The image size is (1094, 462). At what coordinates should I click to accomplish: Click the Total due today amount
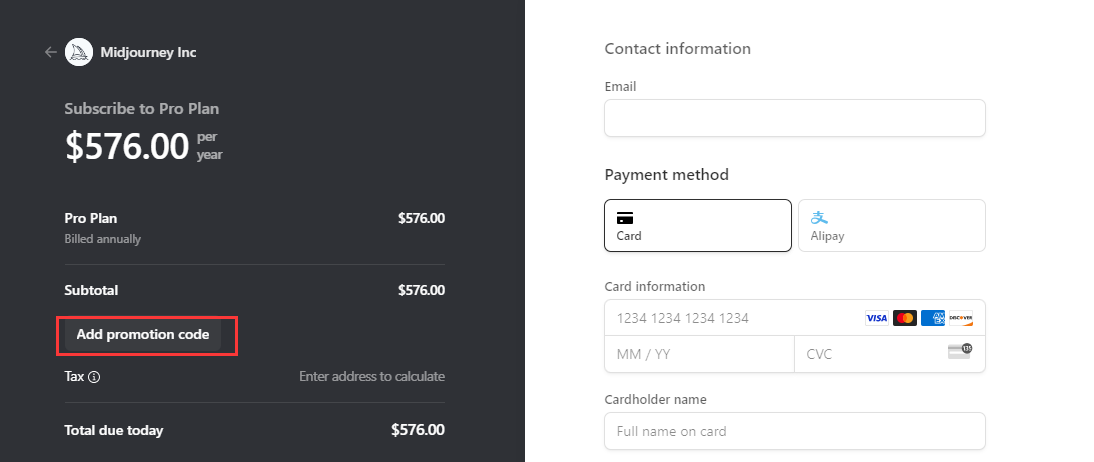(x=418, y=430)
